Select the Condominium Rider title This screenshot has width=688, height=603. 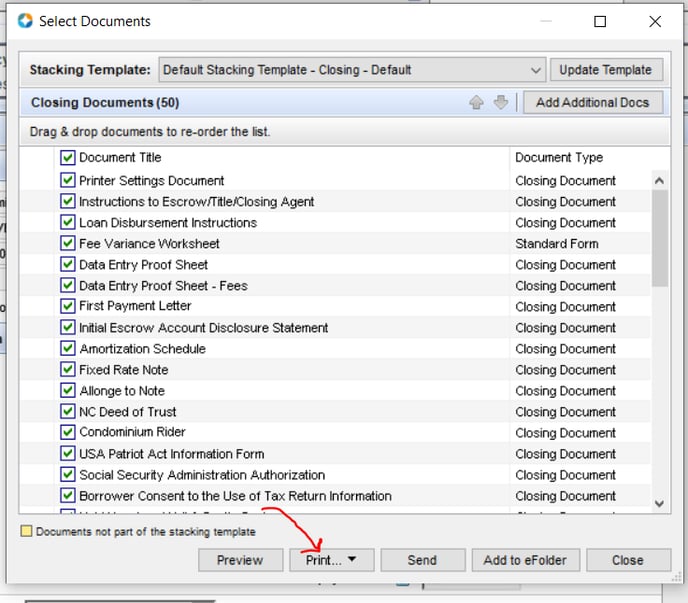(x=133, y=432)
